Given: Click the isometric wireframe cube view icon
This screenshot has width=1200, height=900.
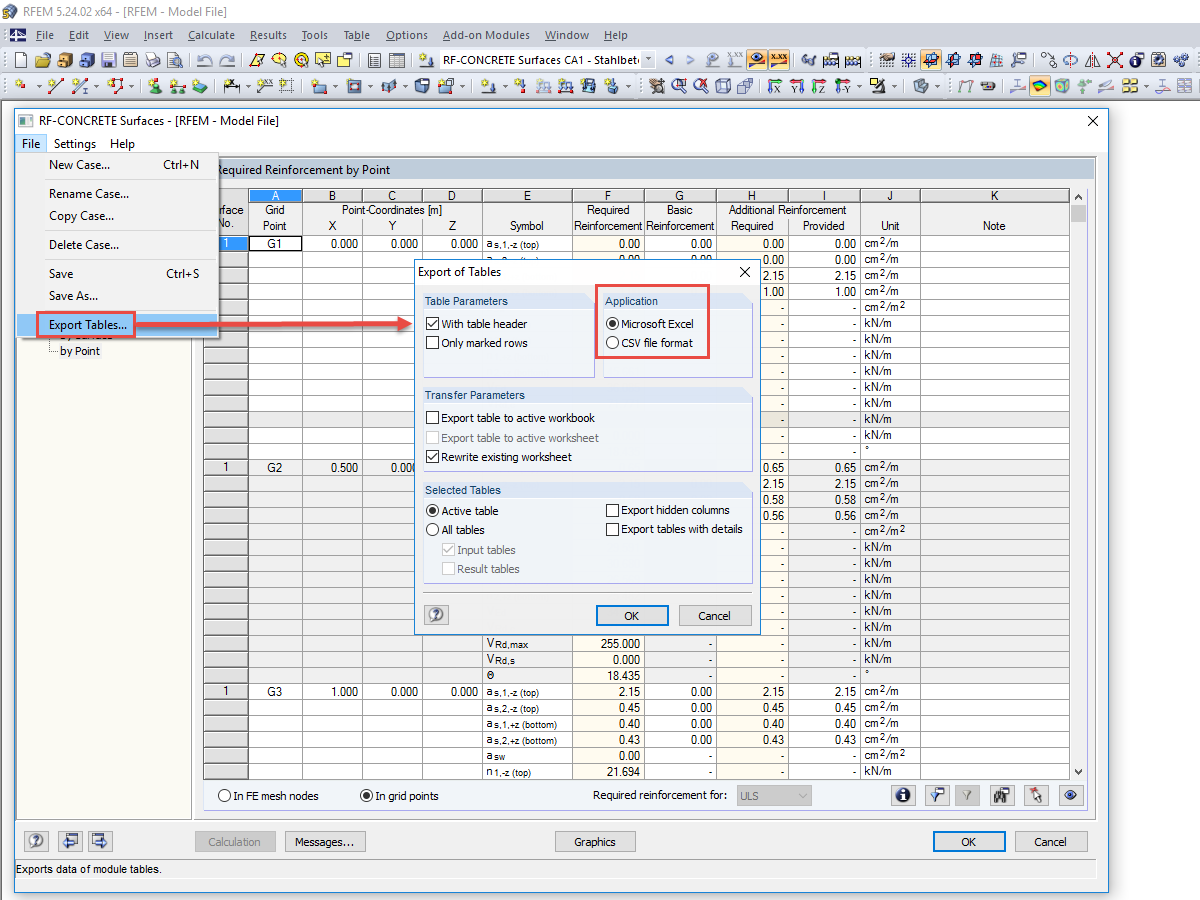Looking at the screenshot, I should click(x=722, y=86).
